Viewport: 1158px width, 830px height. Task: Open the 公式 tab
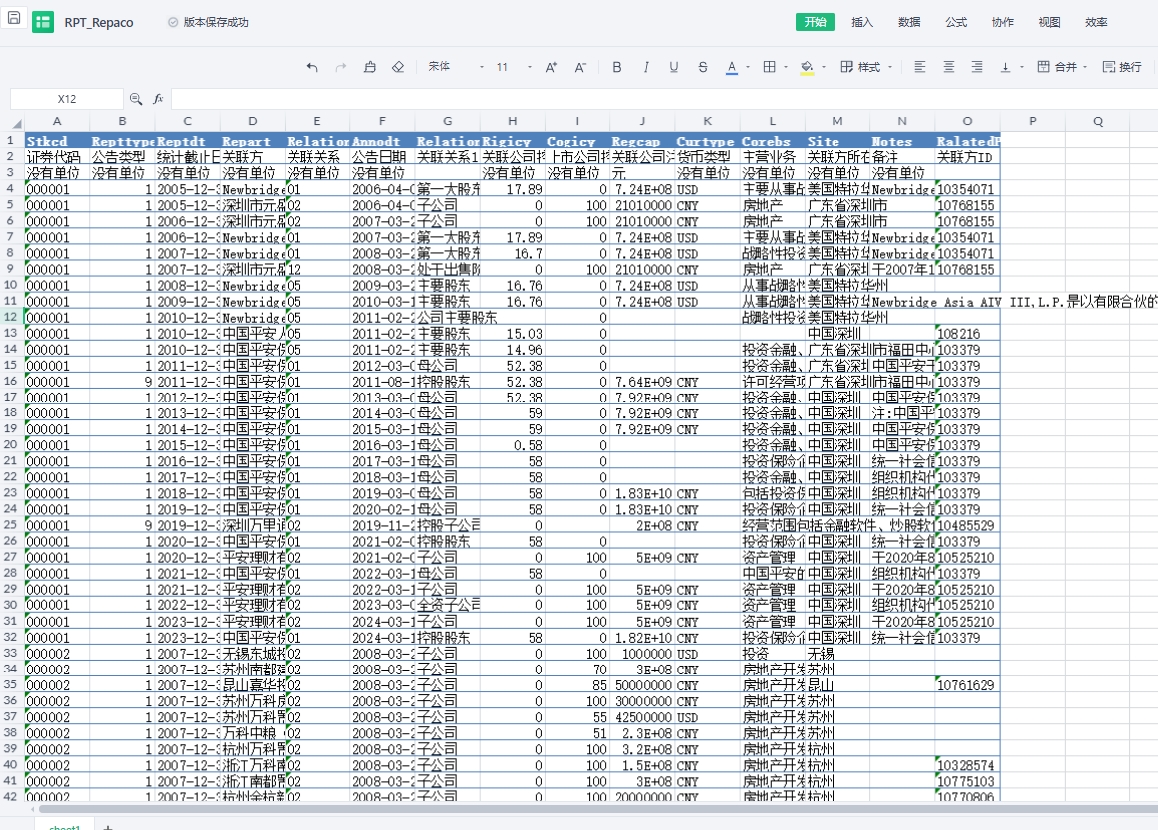pyautogui.click(x=956, y=22)
